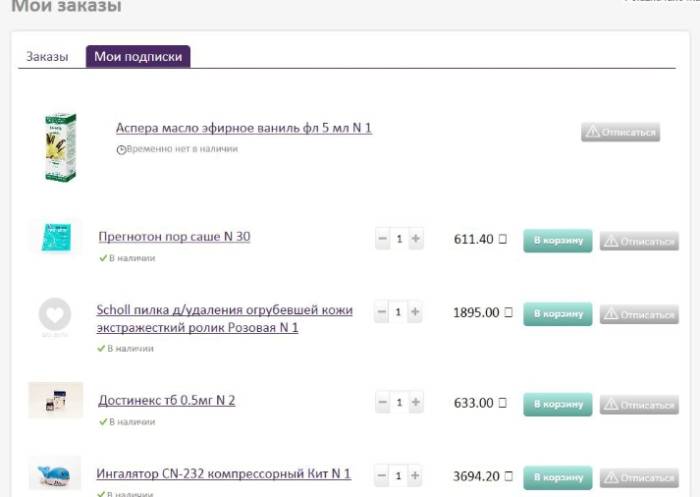Click the Scholl heart placeholder image

coord(55,315)
